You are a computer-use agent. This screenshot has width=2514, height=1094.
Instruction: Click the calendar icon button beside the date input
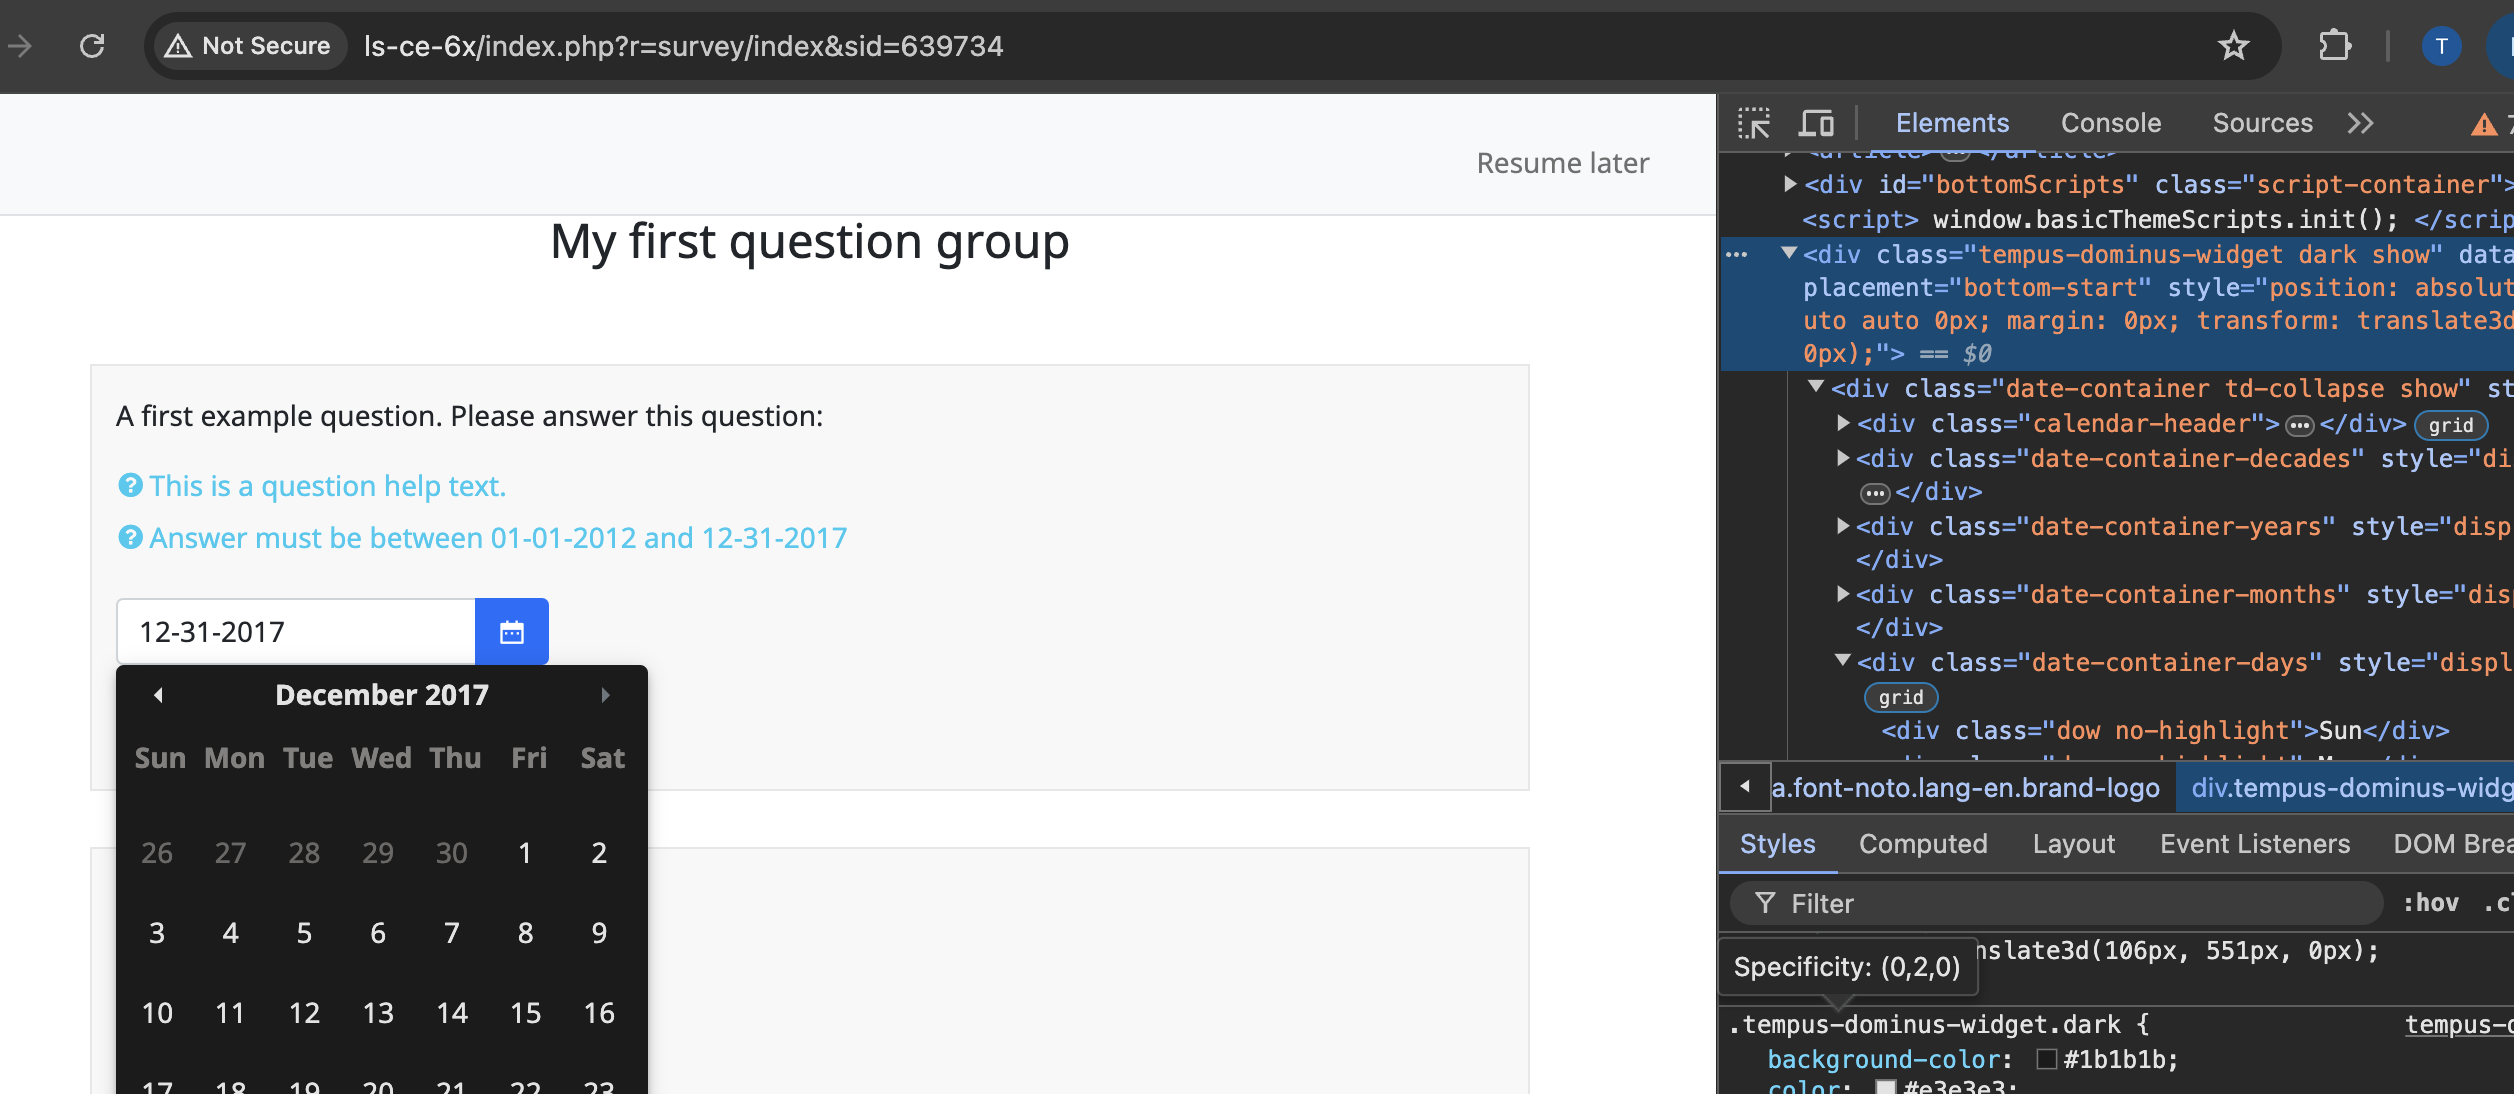point(511,632)
